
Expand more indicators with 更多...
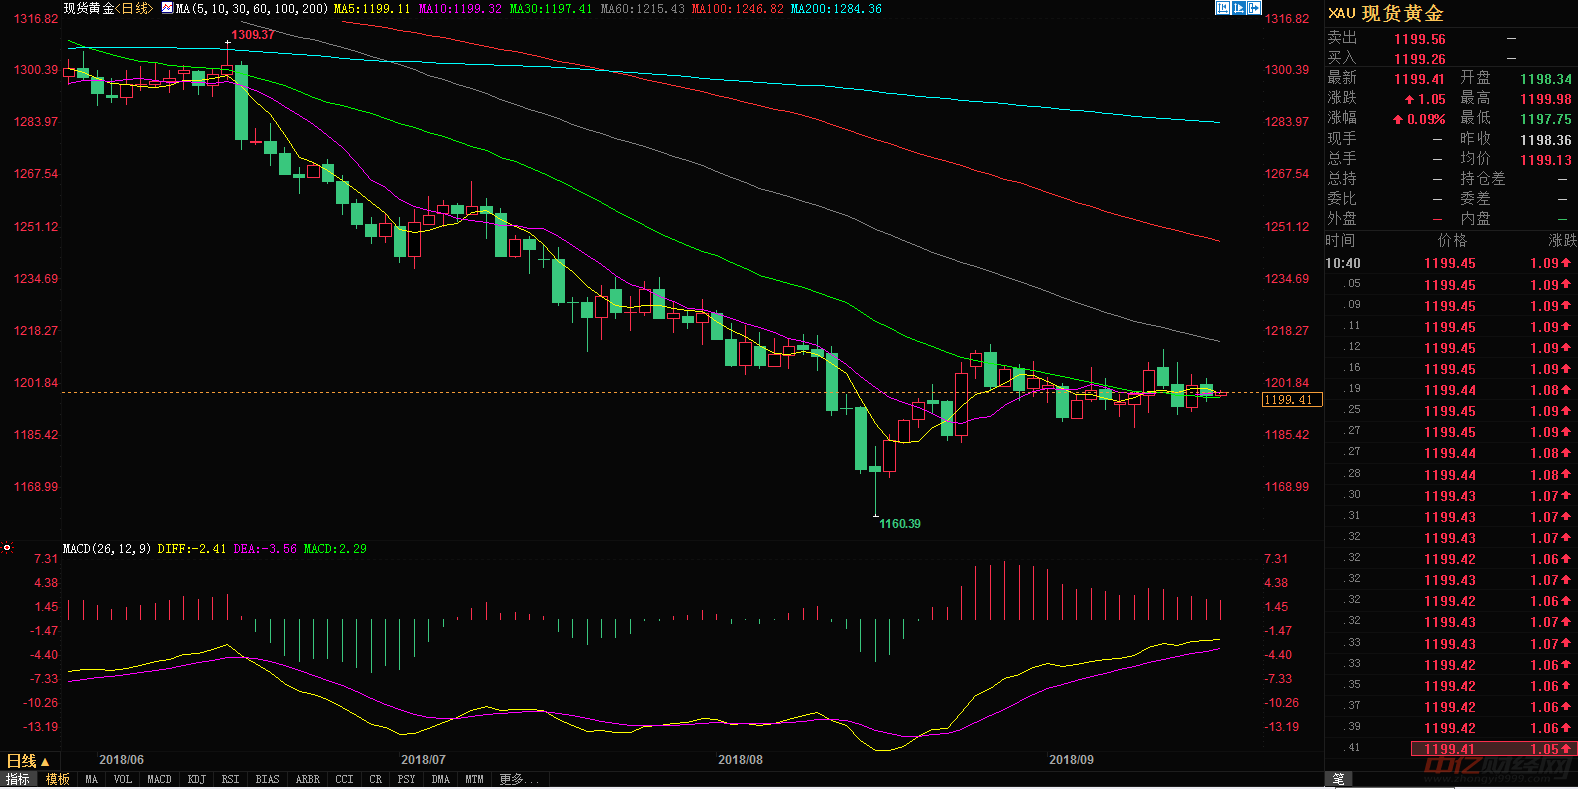pos(518,779)
